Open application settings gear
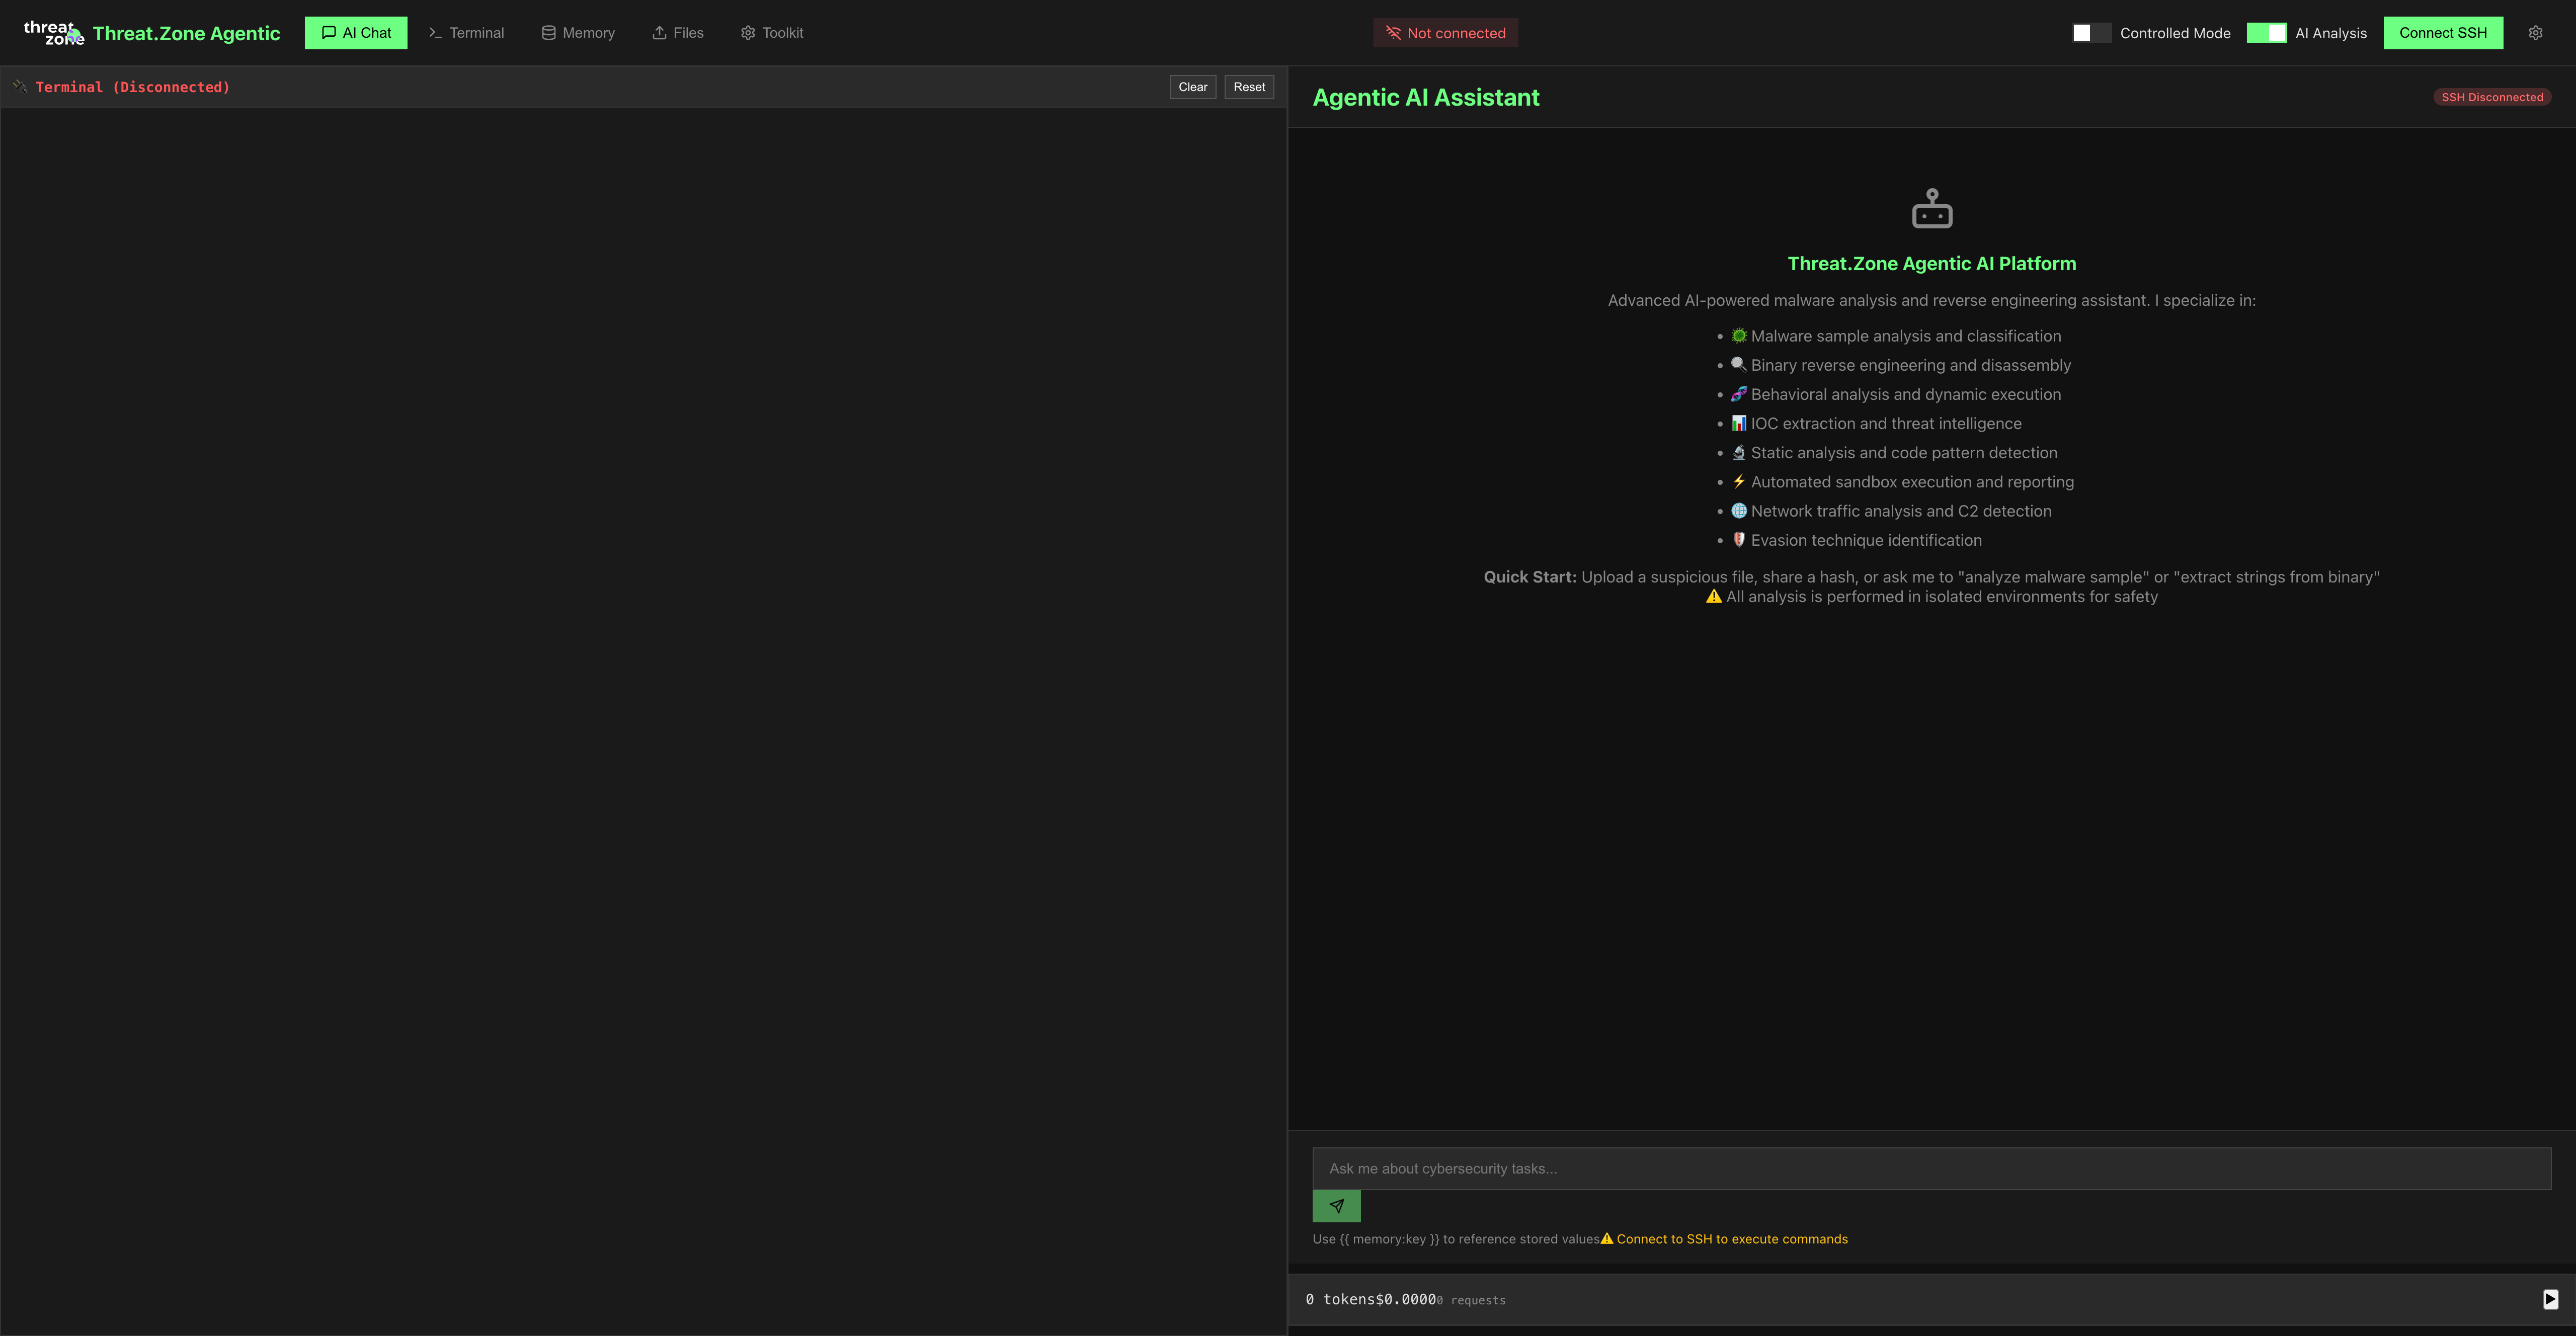 (x=2536, y=32)
